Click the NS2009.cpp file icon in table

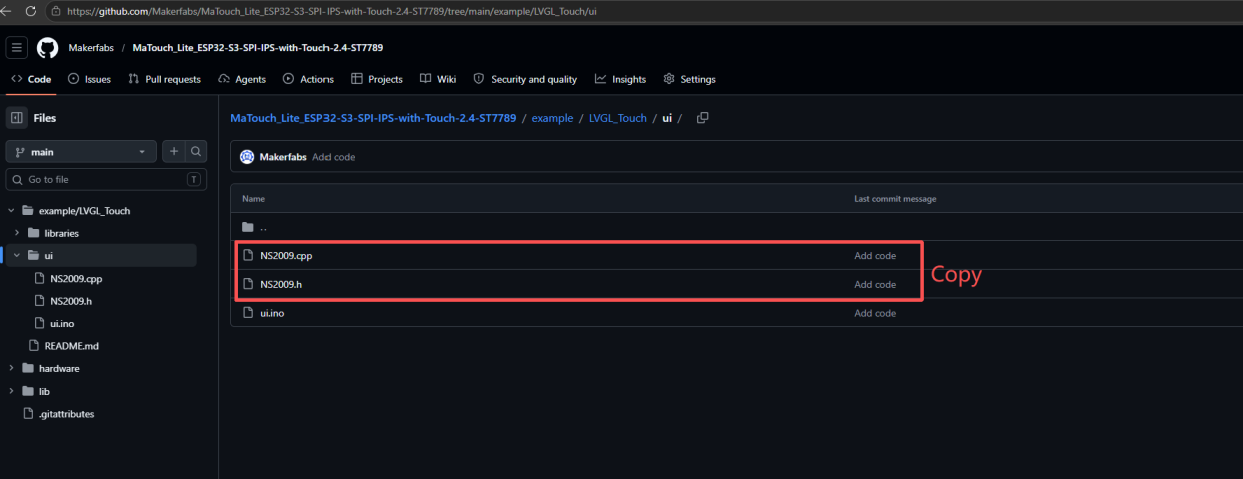[248, 256]
